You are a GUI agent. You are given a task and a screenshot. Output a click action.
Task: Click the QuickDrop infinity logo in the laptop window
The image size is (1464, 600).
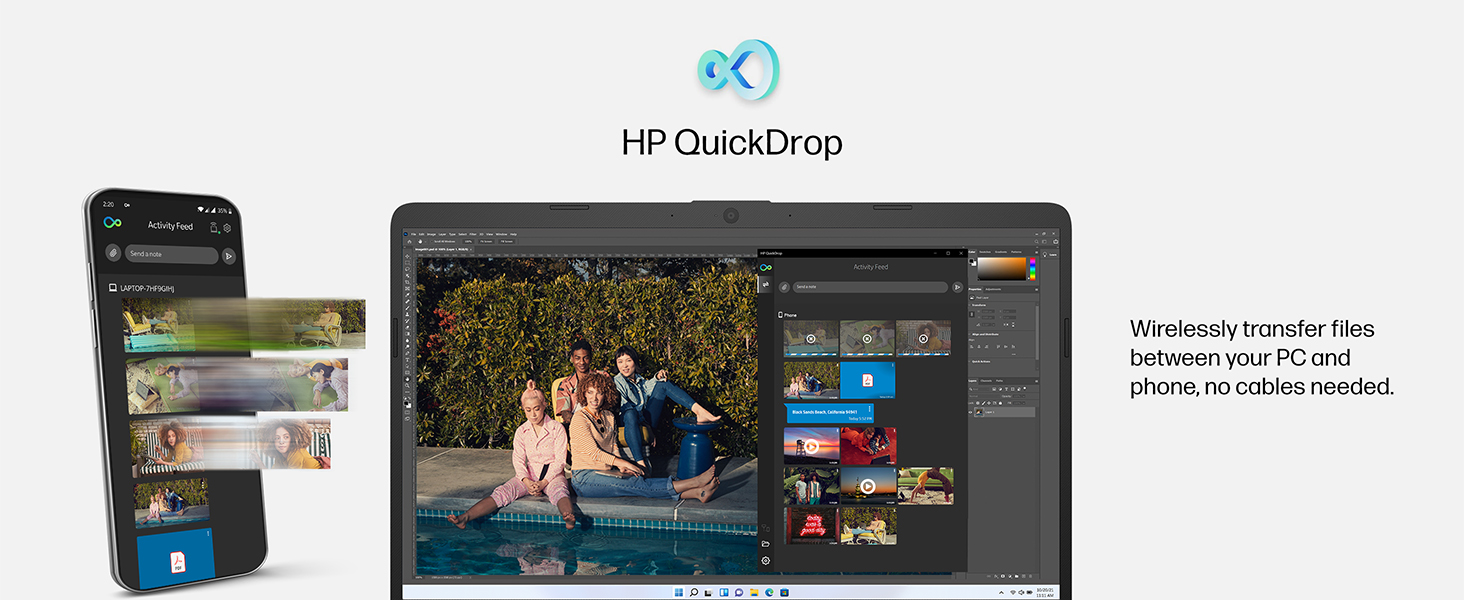point(766,267)
